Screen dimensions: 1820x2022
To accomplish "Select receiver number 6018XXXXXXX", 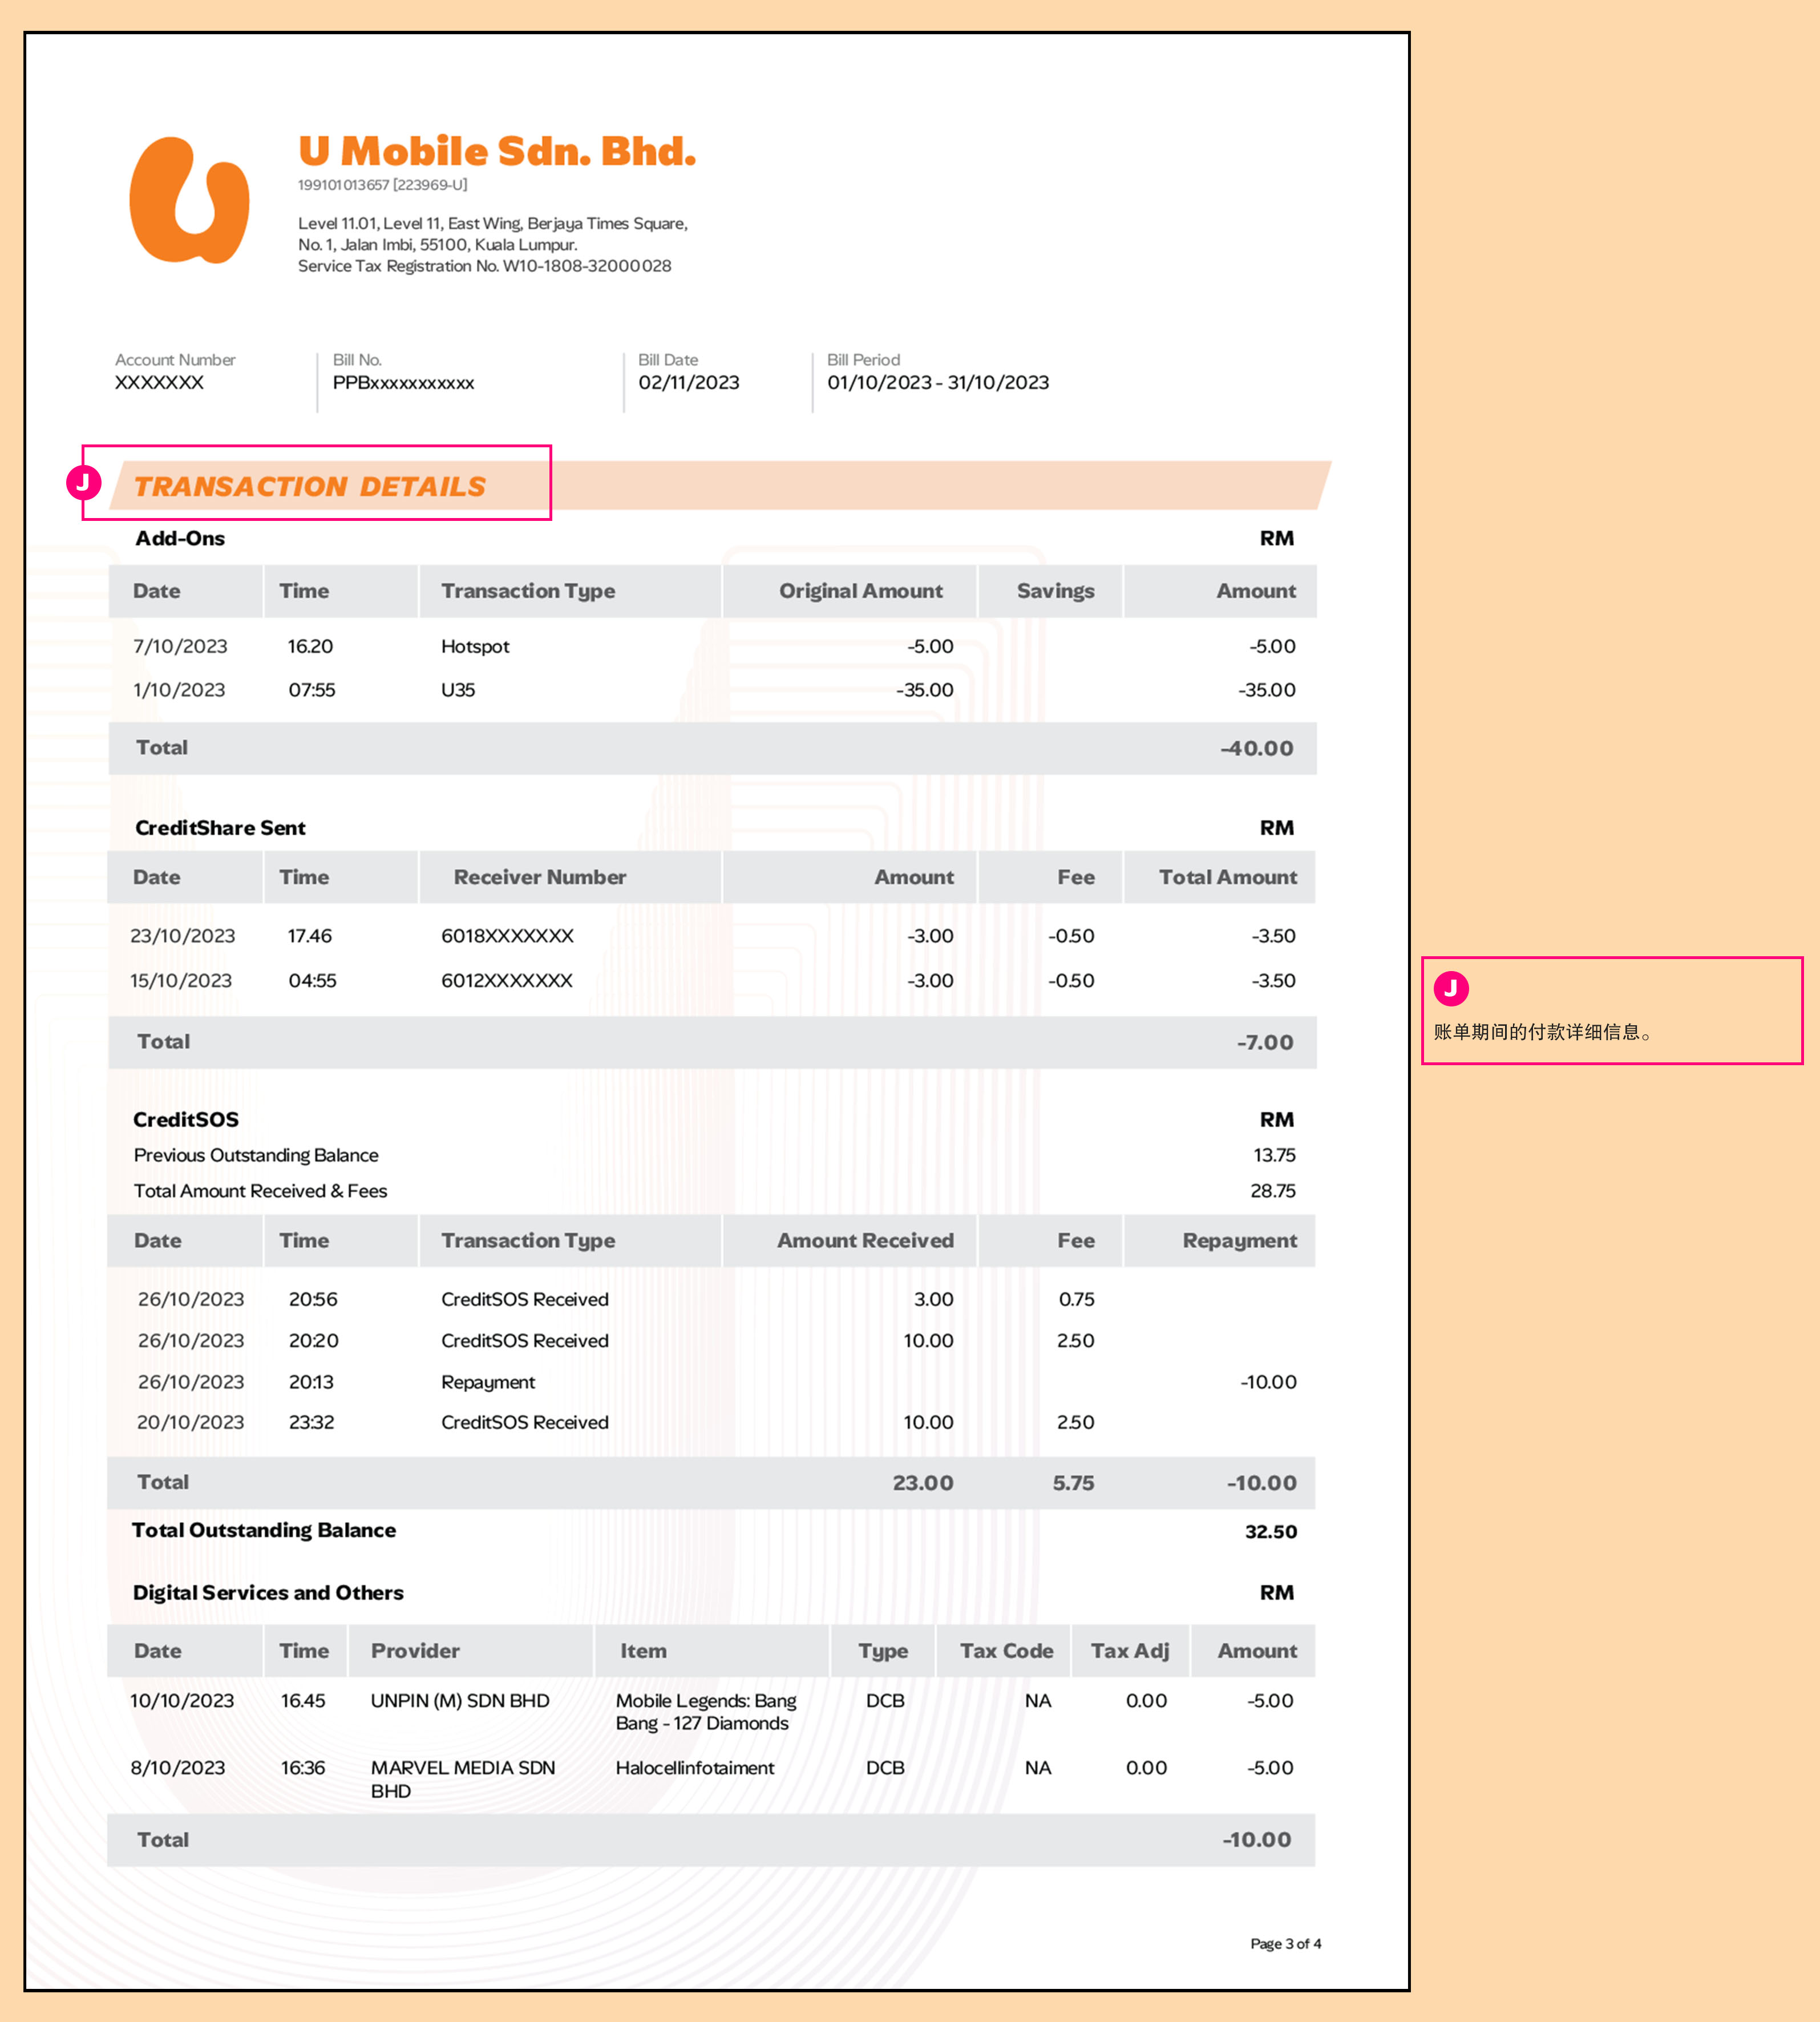I will coord(508,936).
